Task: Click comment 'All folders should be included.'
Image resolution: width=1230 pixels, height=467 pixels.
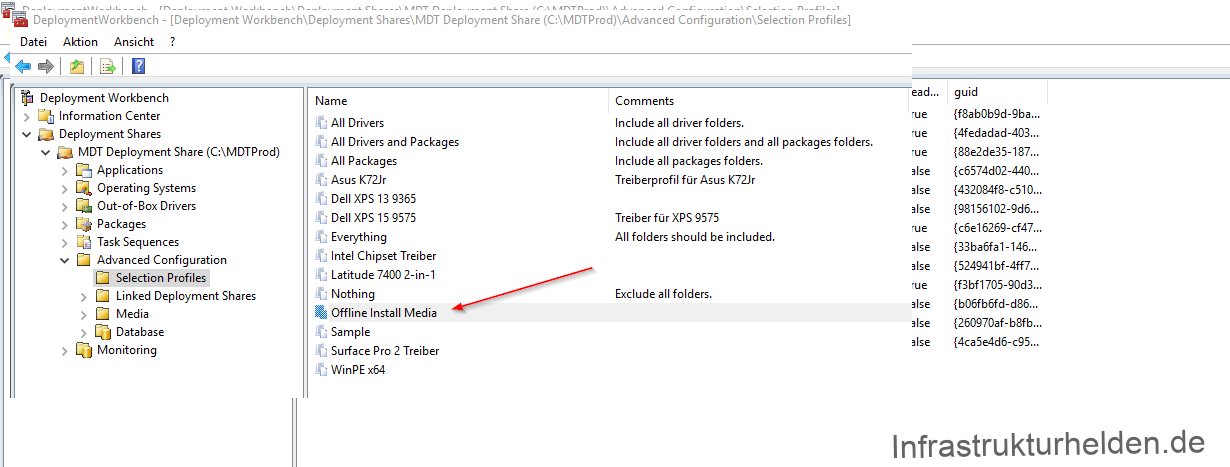Action: 695,237
